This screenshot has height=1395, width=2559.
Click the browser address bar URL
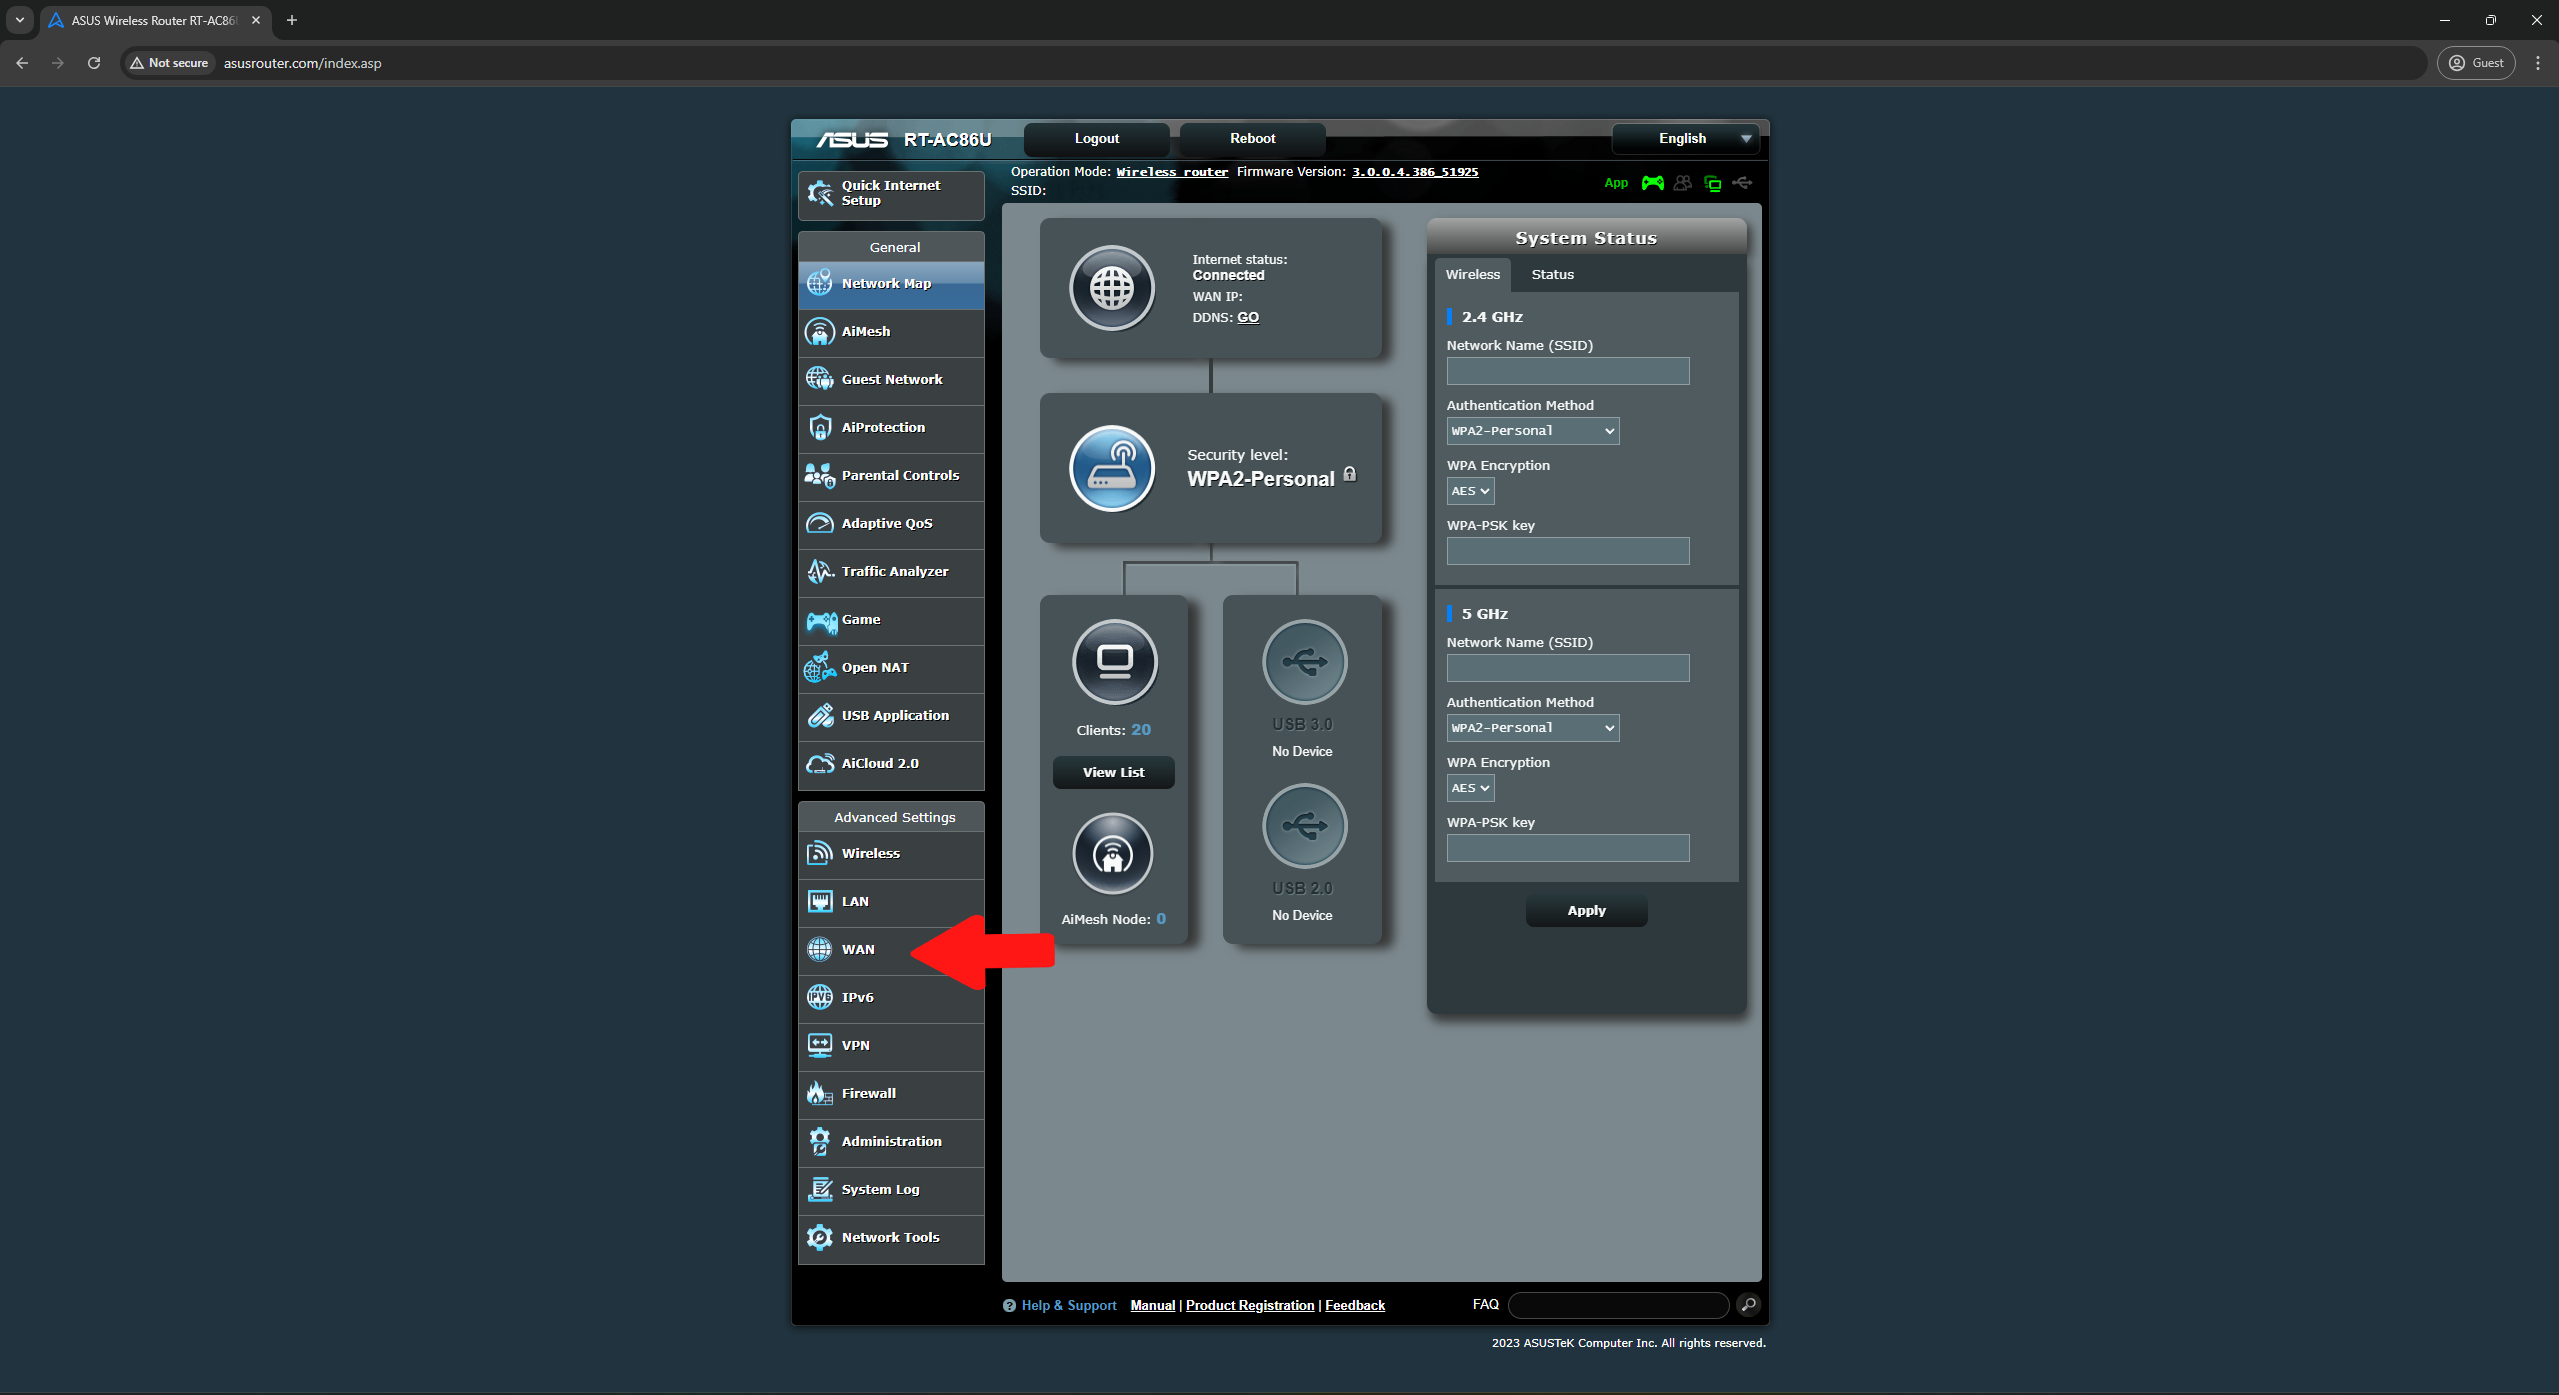pyautogui.click(x=303, y=63)
